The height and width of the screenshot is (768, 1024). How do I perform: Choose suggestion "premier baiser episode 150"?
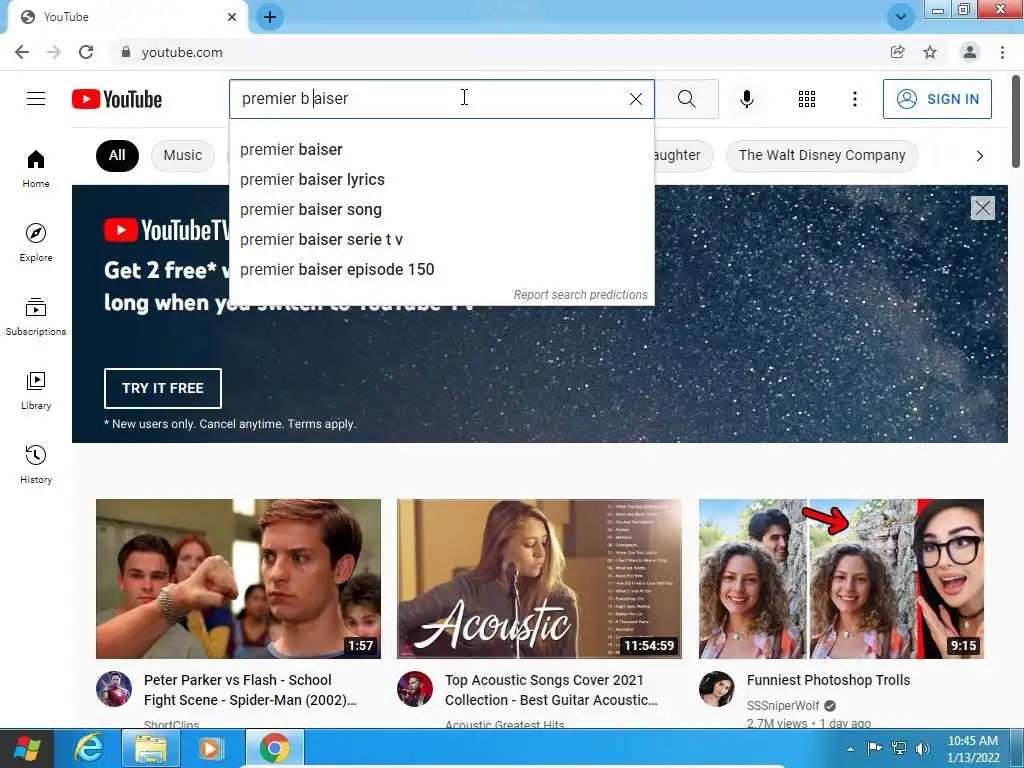click(441, 270)
